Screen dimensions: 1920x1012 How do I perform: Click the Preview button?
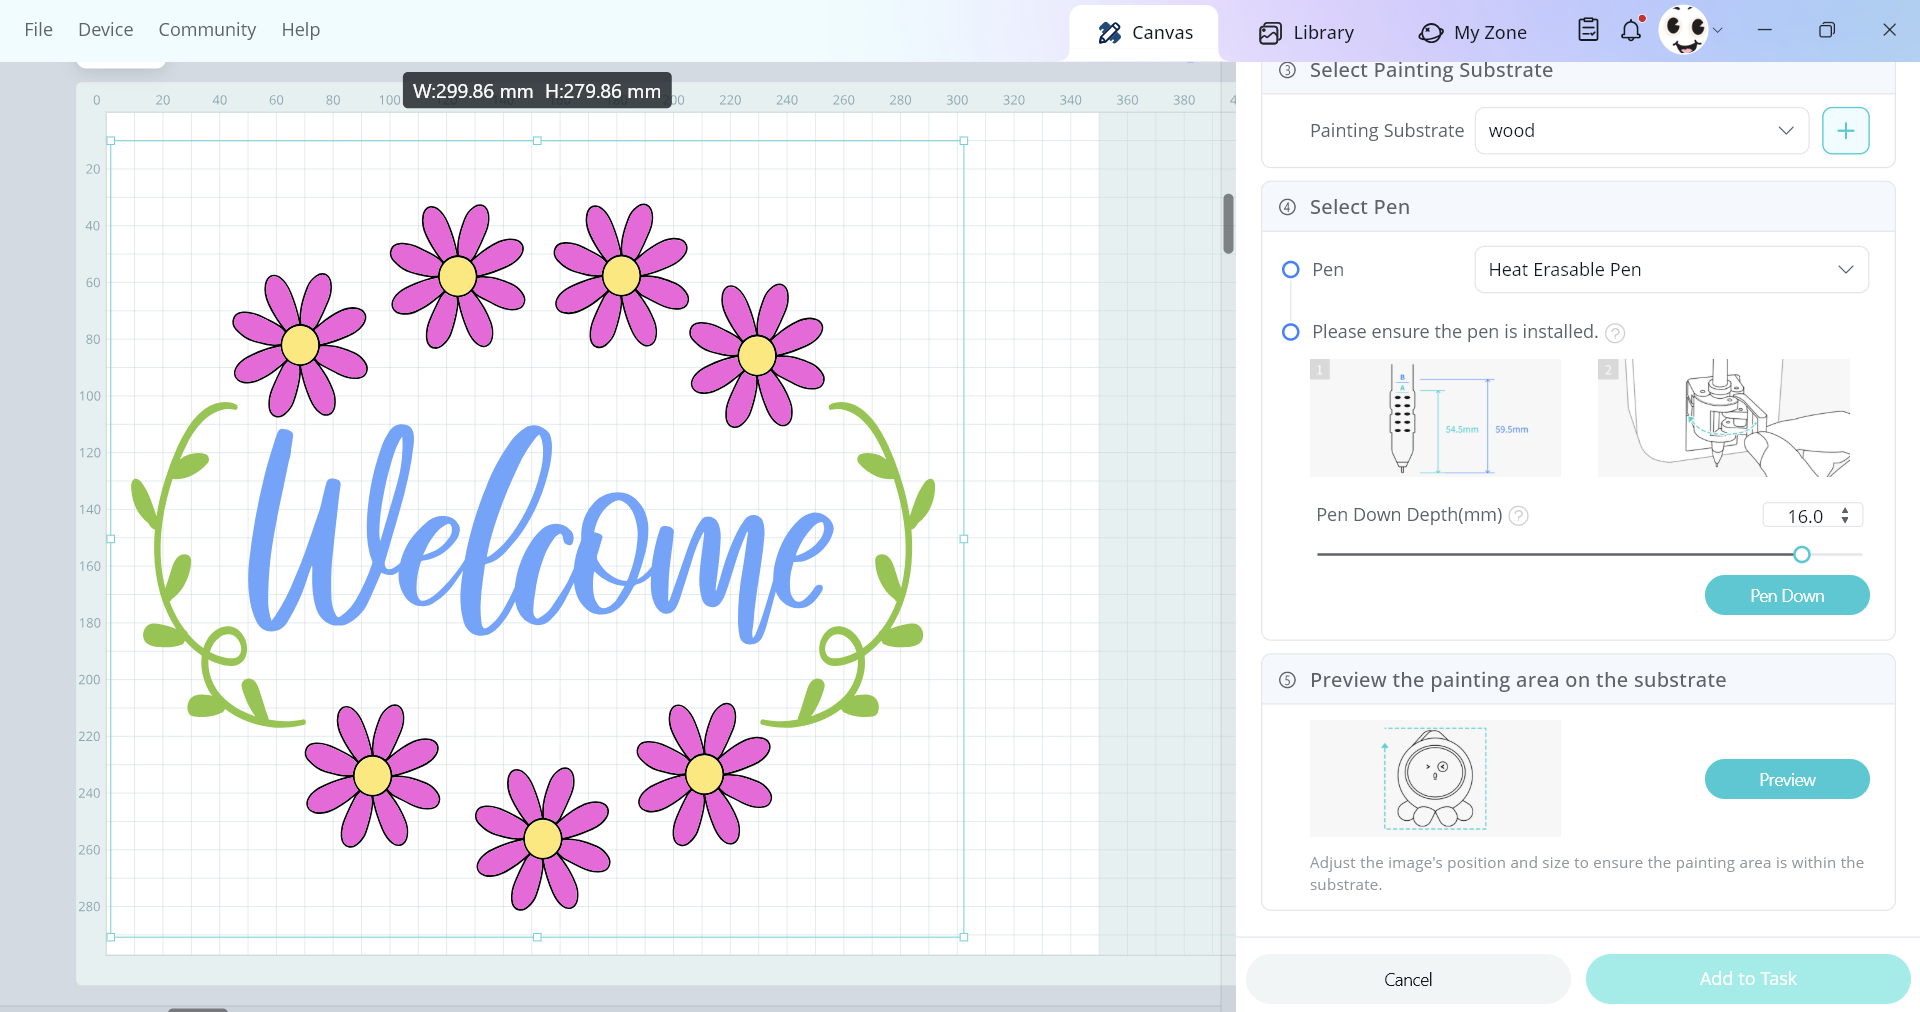pyautogui.click(x=1787, y=779)
